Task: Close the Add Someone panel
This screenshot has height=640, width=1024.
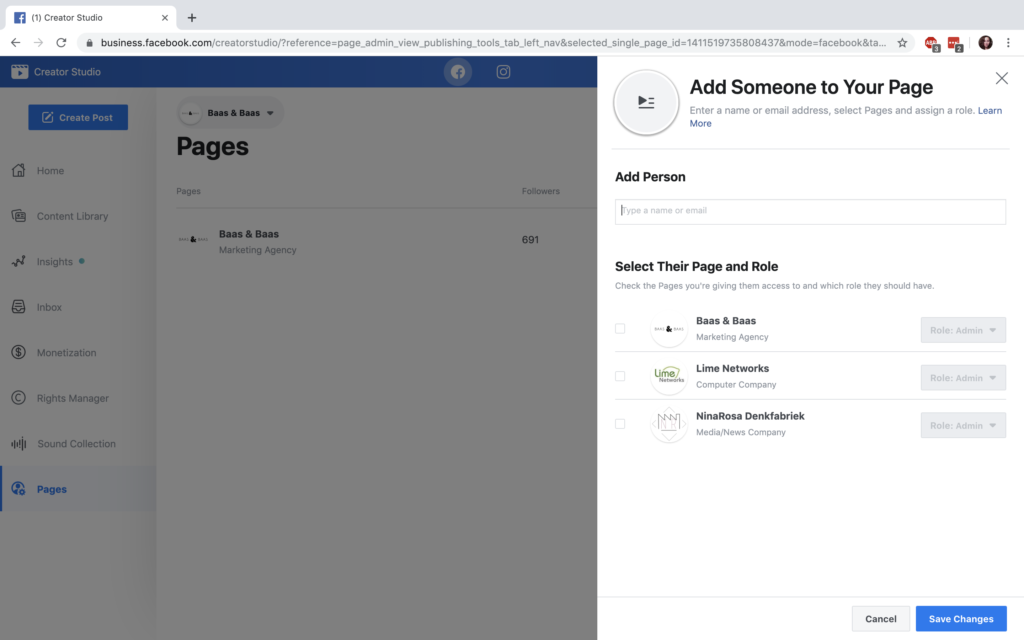Action: (x=1001, y=78)
